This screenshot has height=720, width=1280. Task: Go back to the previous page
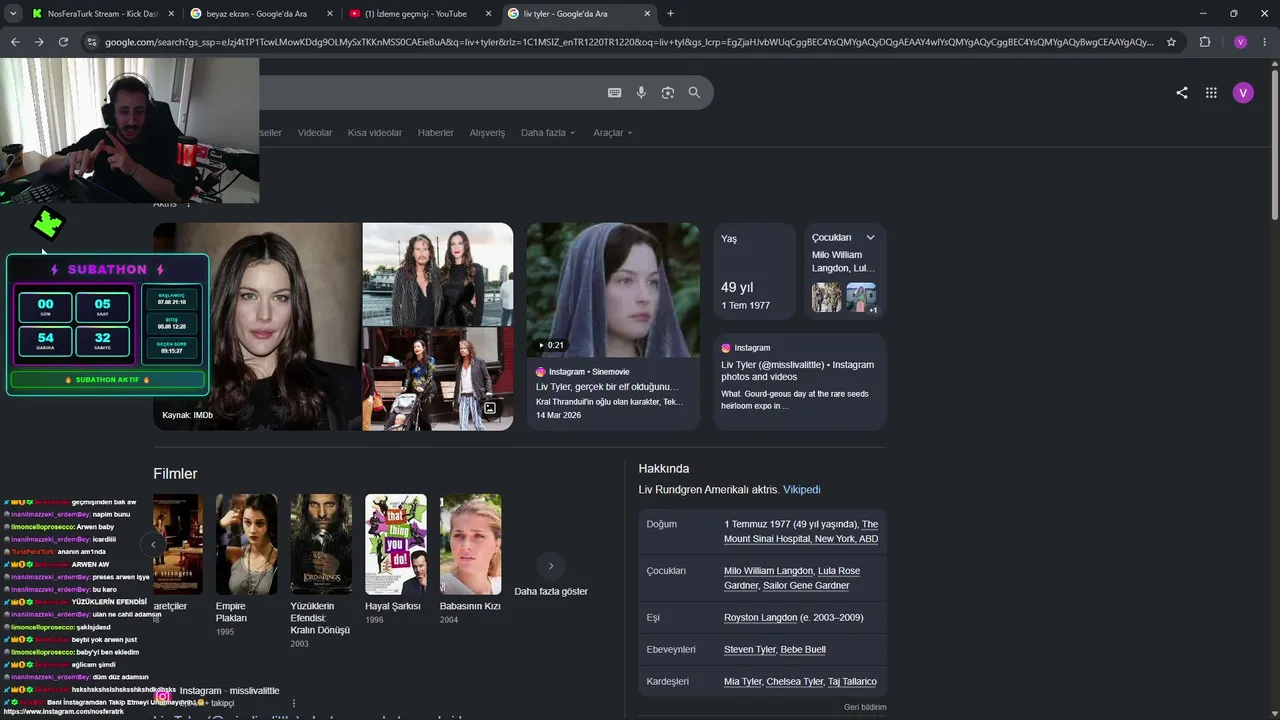click(x=15, y=42)
